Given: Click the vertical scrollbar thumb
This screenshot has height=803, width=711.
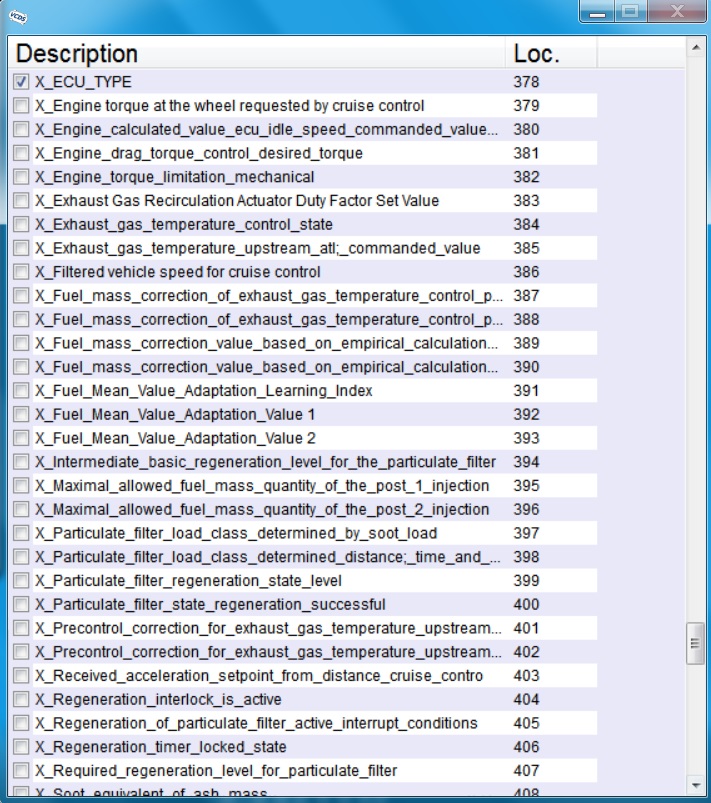Looking at the screenshot, I should (x=695, y=643).
